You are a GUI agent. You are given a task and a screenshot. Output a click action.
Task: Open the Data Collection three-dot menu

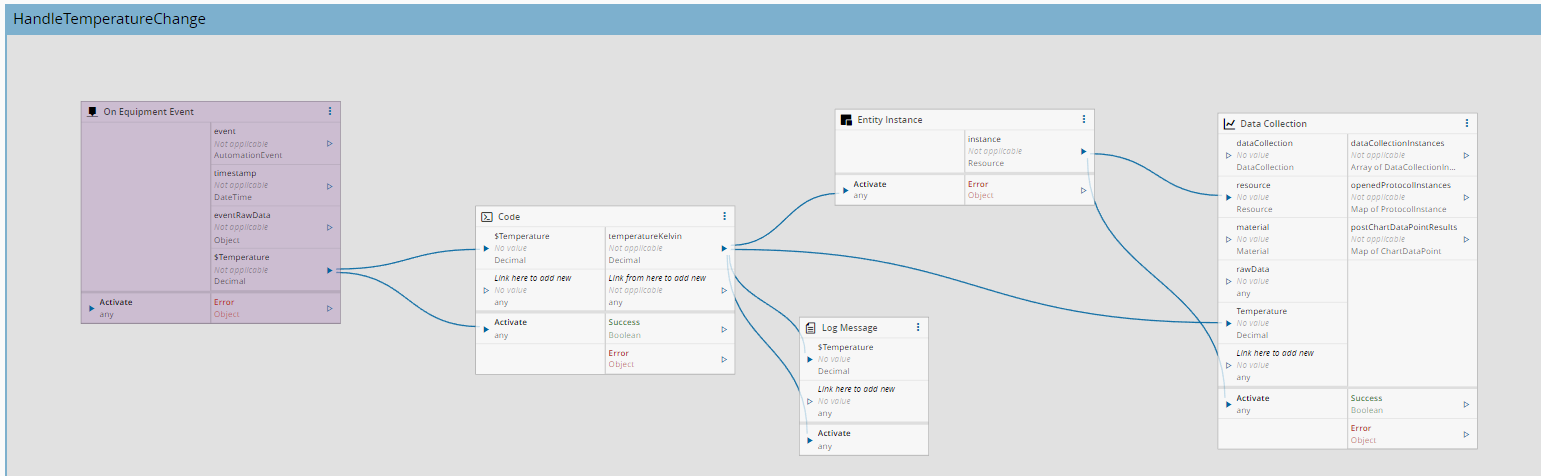(1466, 123)
